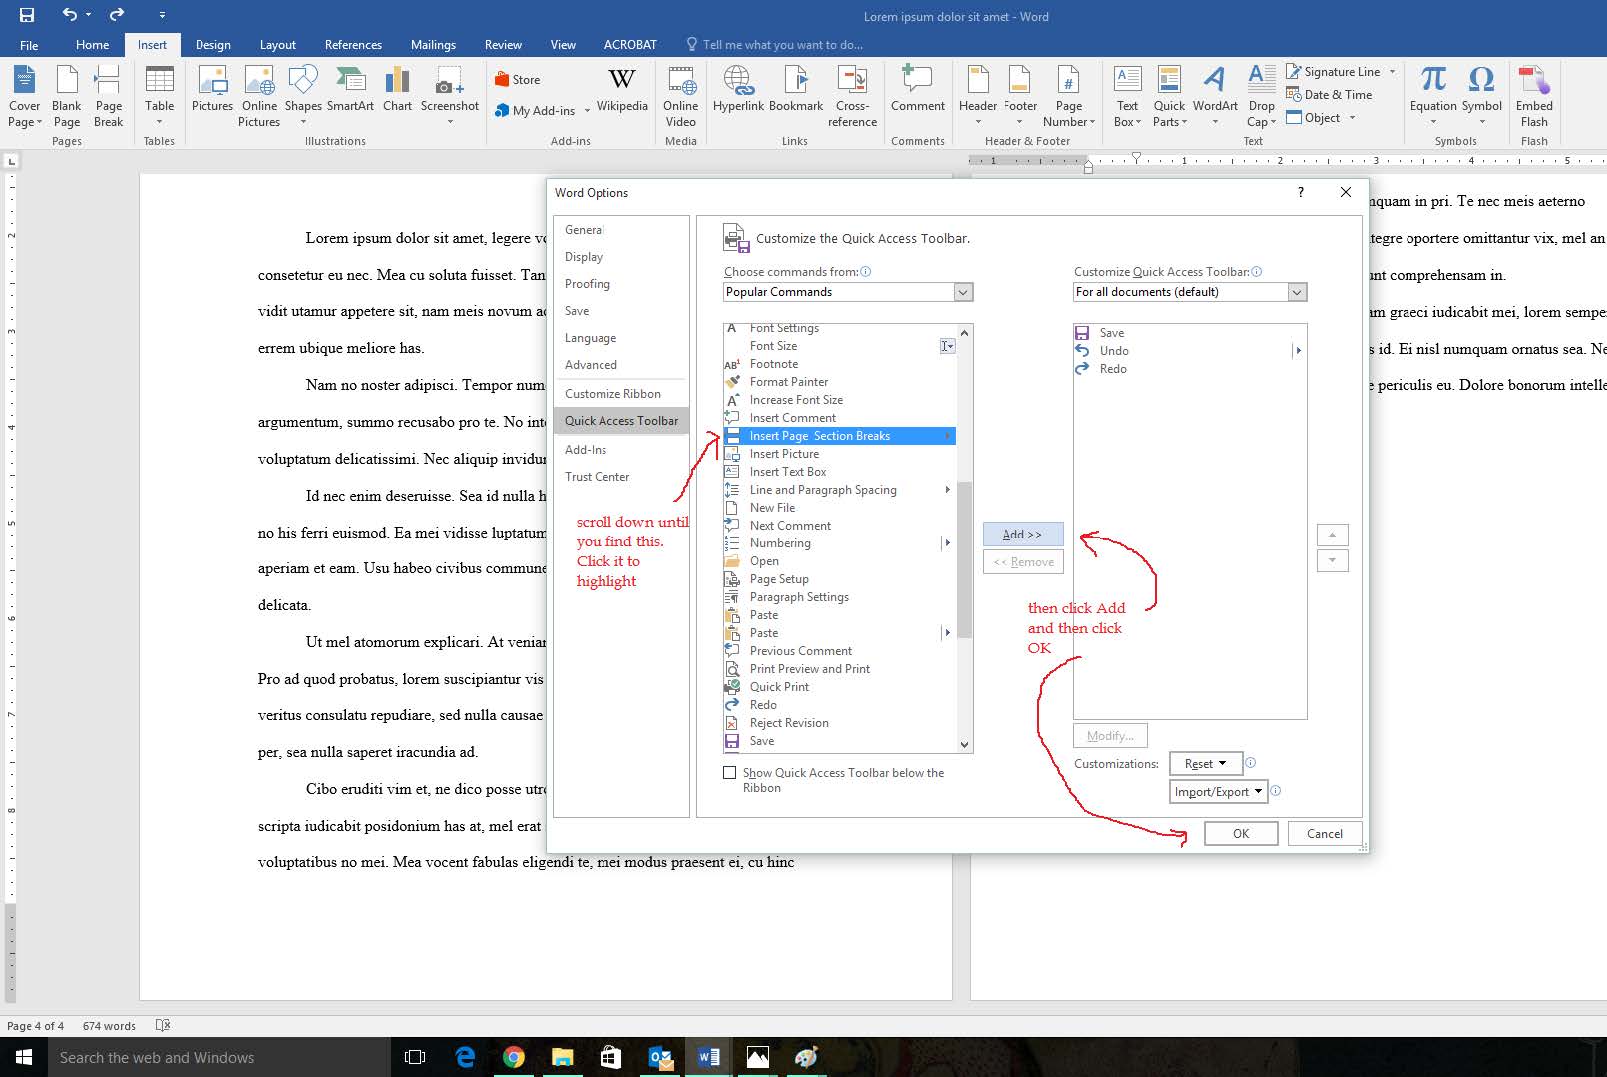Open the Store add-ins
This screenshot has height=1077, width=1607.
[x=518, y=80]
